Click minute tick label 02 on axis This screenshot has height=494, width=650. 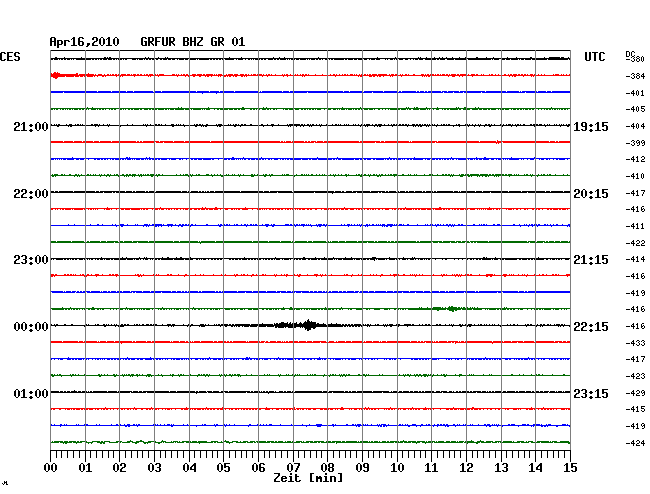pyautogui.click(x=119, y=468)
